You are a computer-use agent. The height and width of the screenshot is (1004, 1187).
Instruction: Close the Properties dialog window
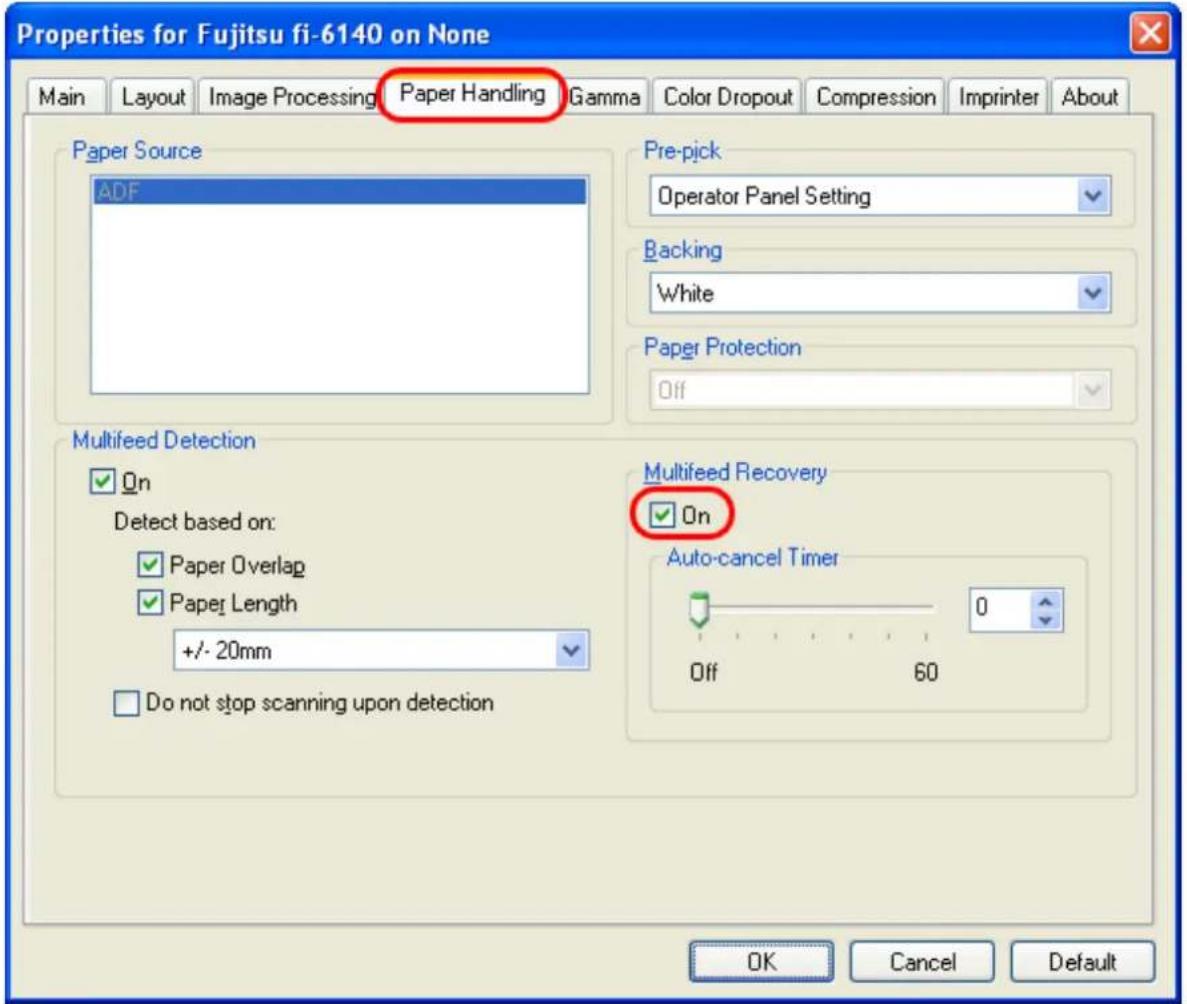coord(1150,33)
